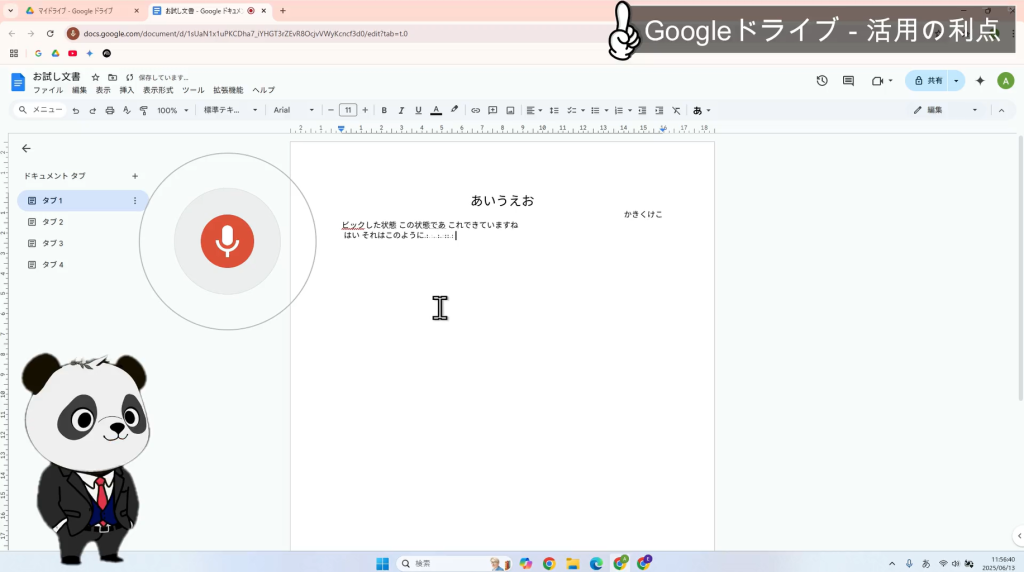The height and width of the screenshot is (572, 1024).
Task: Open the comments history panel
Action: (848, 80)
